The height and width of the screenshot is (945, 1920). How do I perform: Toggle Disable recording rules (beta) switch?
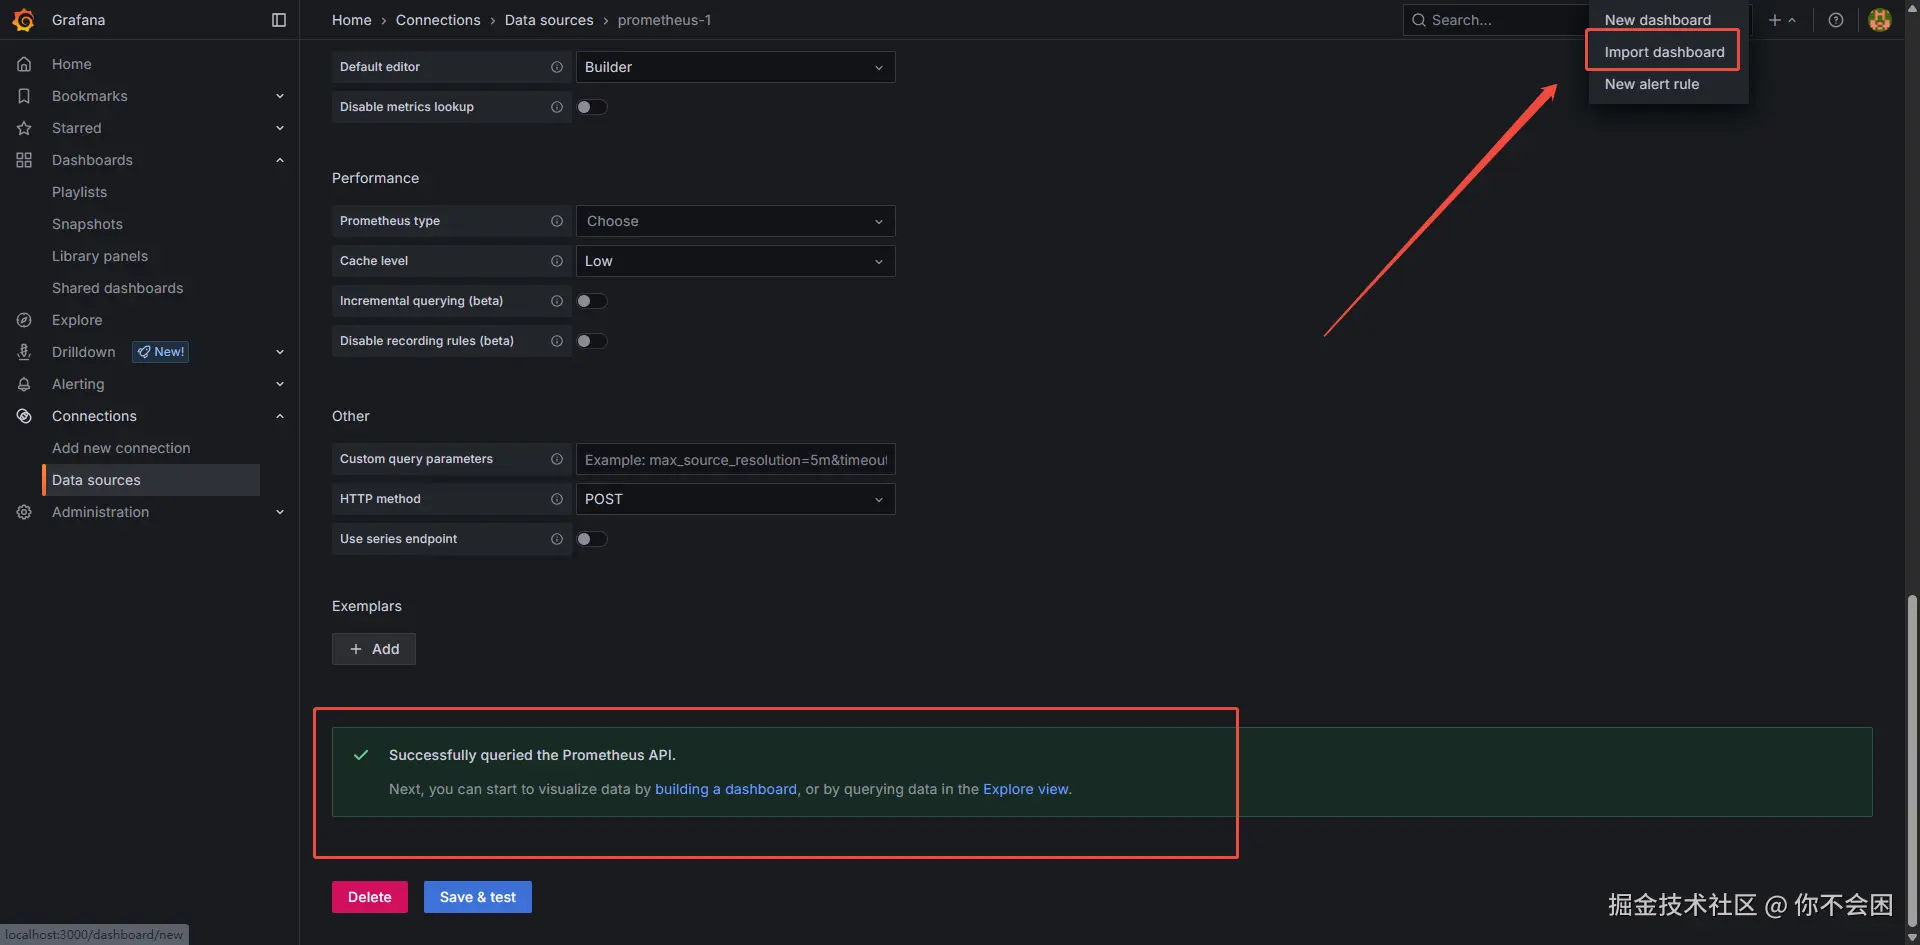click(x=592, y=341)
